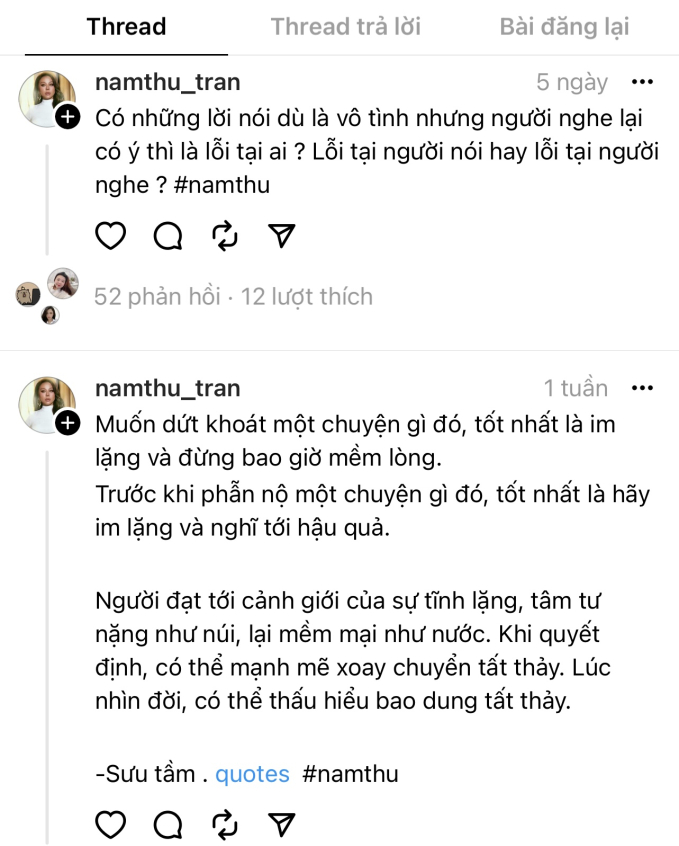Open the replier avatars under first post

[x=47, y=296]
